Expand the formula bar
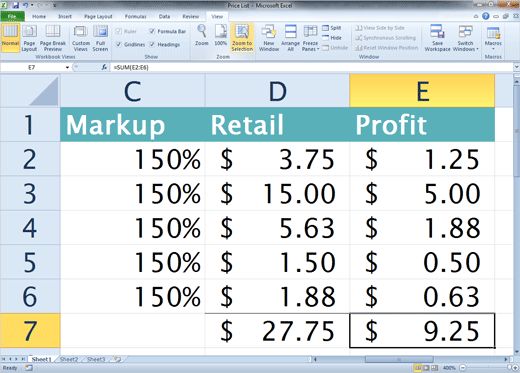The height and width of the screenshot is (373, 520). [x=516, y=67]
